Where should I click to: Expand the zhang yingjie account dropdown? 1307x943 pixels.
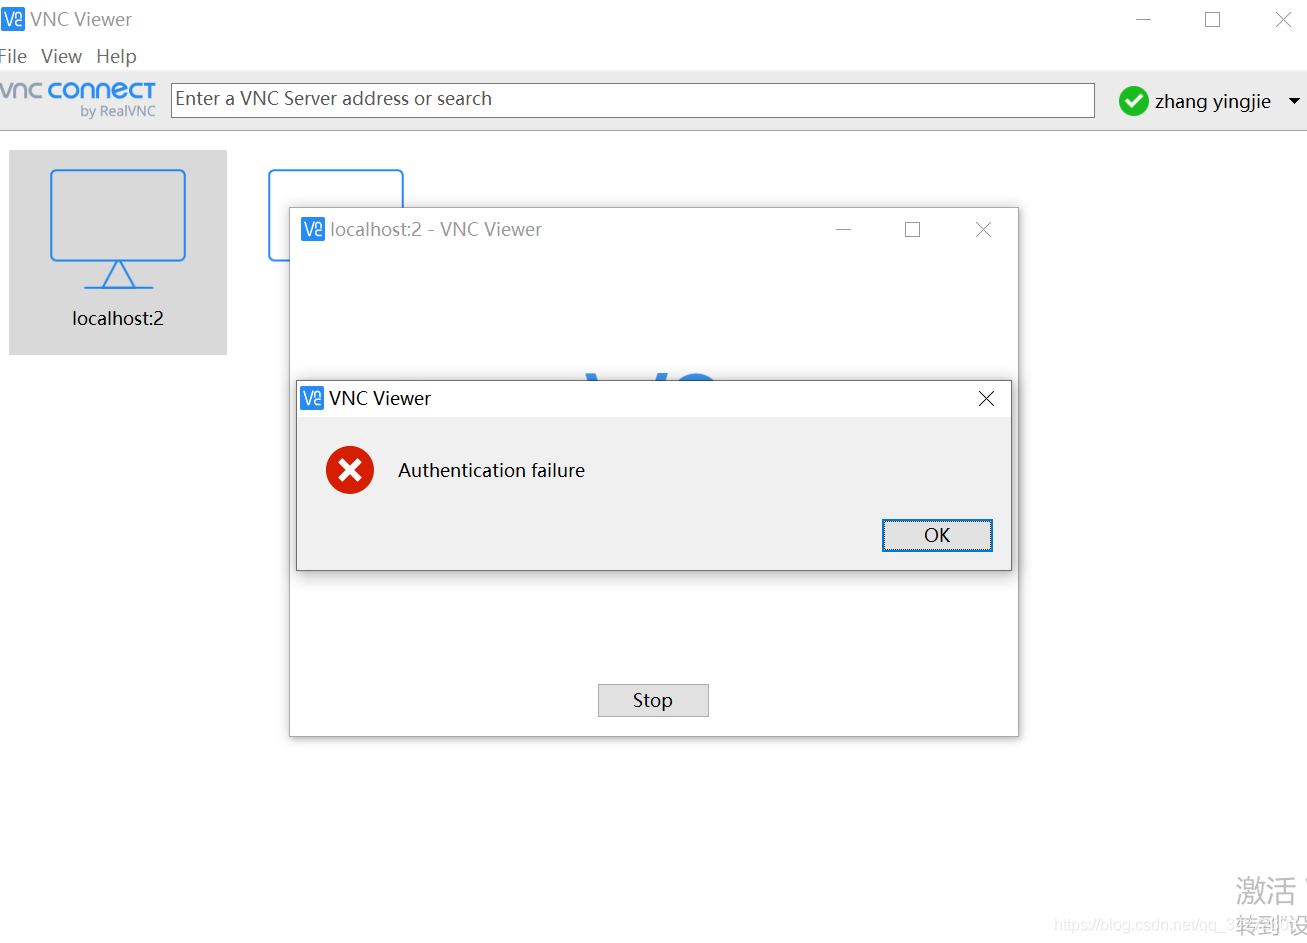click(x=1294, y=101)
